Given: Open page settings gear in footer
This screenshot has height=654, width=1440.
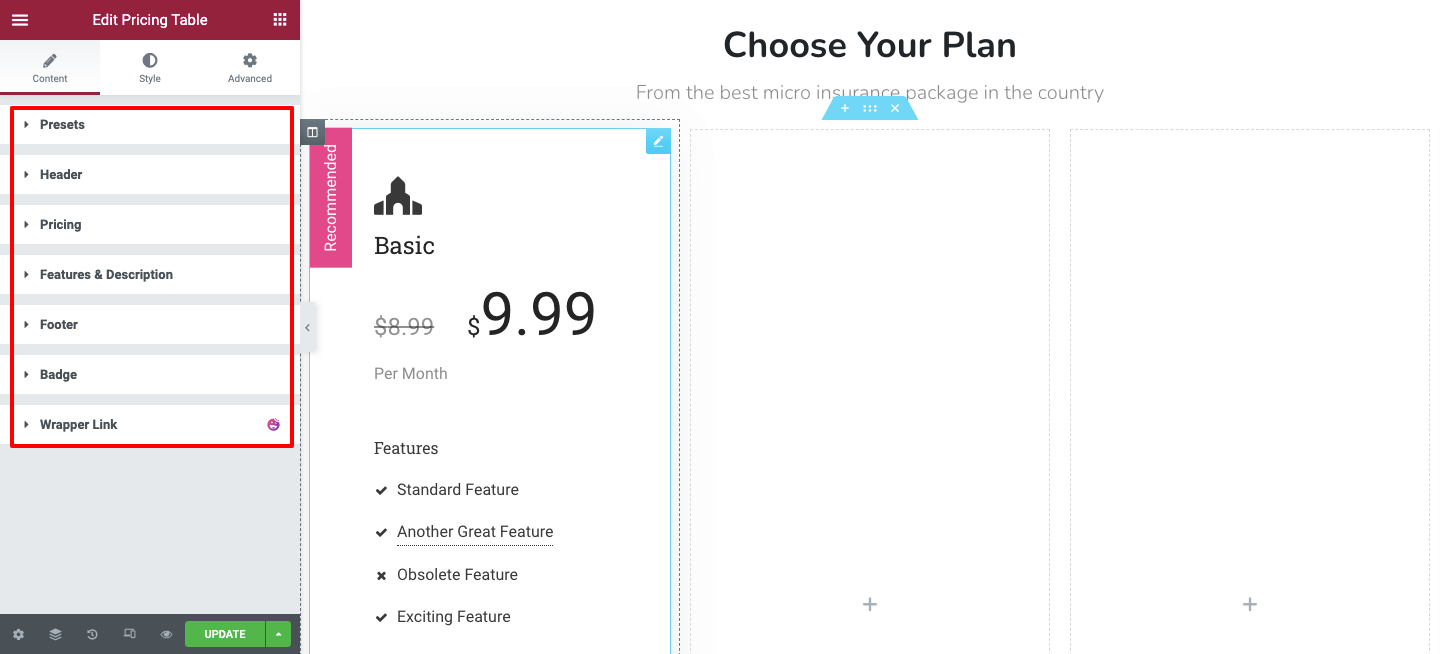Looking at the screenshot, I should click(x=18, y=634).
